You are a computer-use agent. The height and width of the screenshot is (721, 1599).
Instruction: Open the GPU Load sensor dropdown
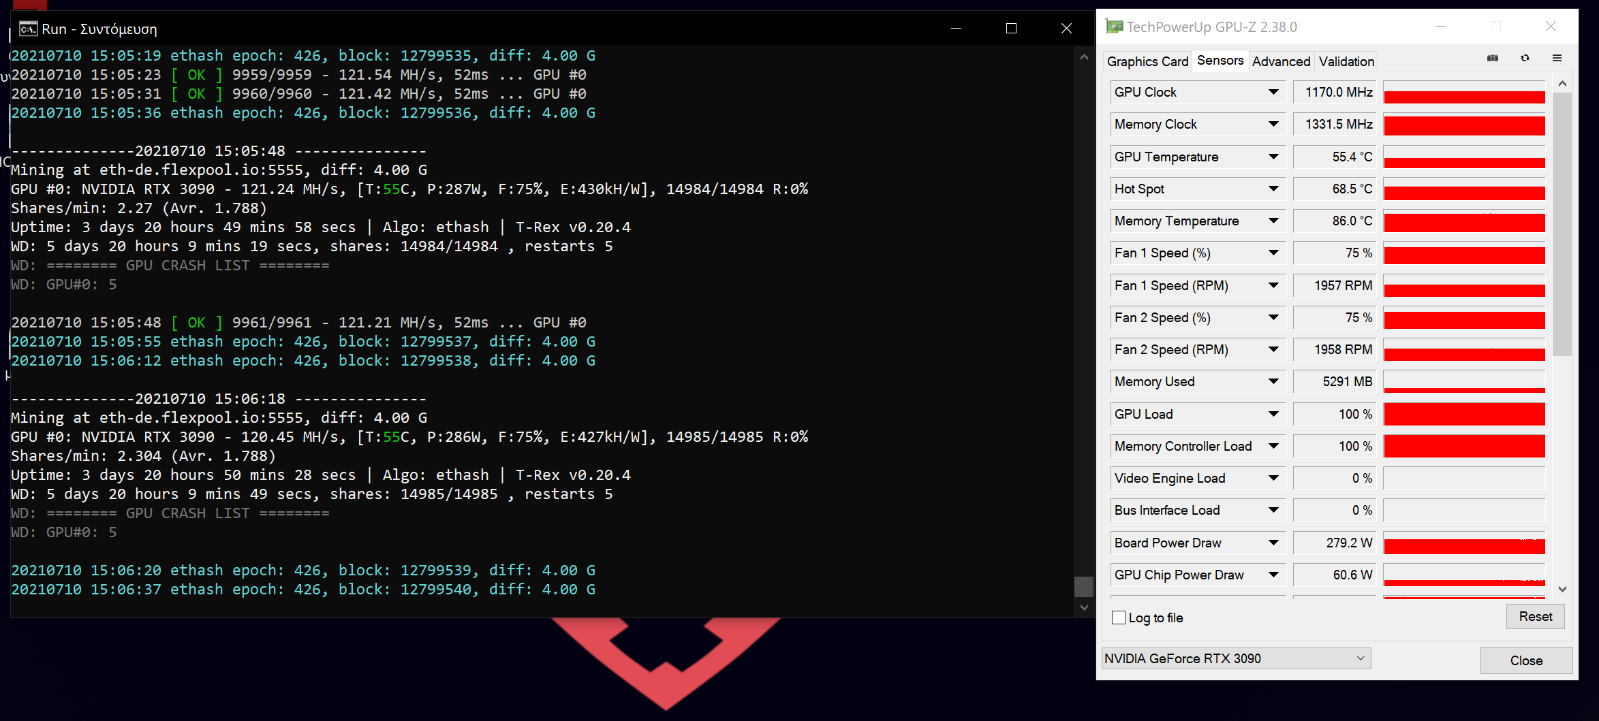coord(1273,414)
